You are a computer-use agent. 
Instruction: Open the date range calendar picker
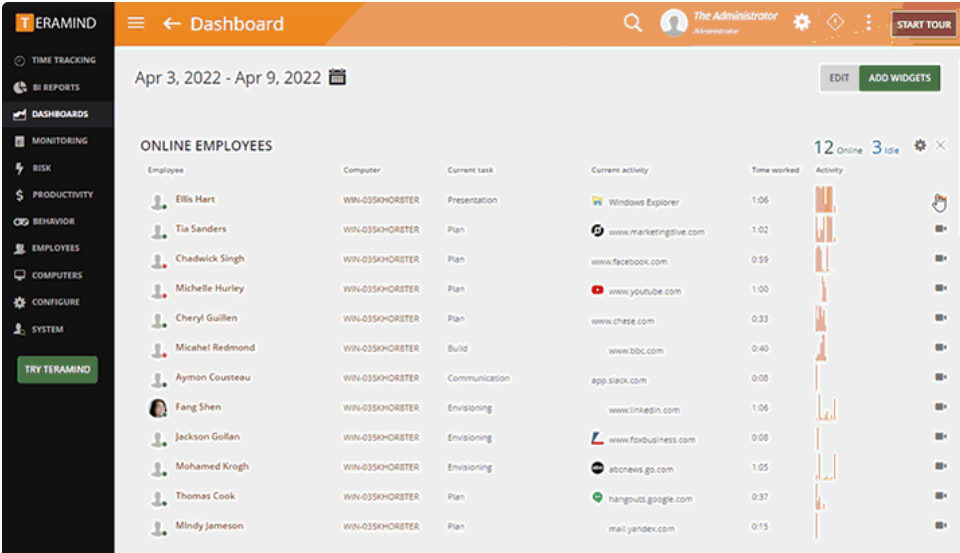pyautogui.click(x=337, y=77)
